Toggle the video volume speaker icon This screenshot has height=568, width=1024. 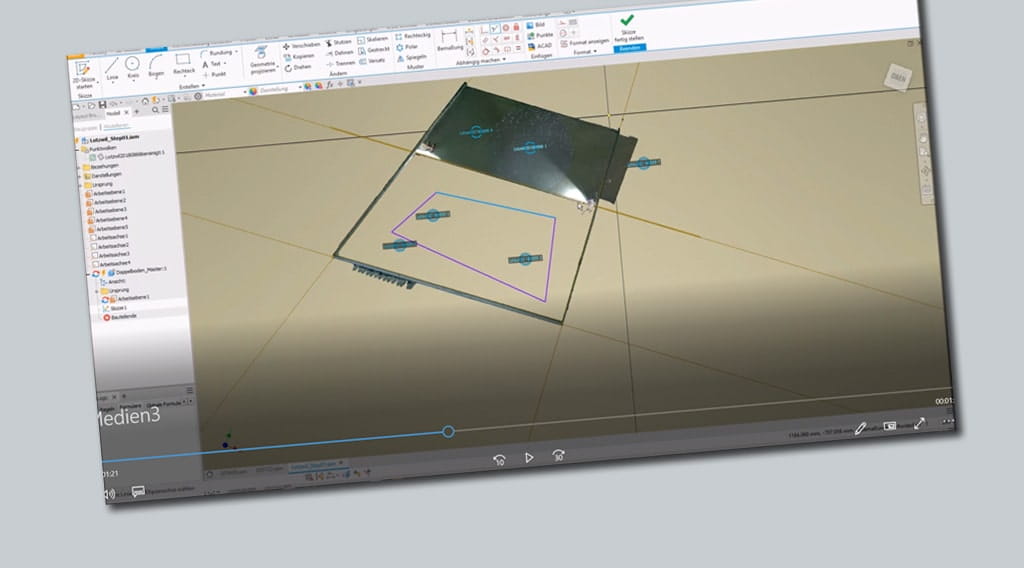pos(110,494)
